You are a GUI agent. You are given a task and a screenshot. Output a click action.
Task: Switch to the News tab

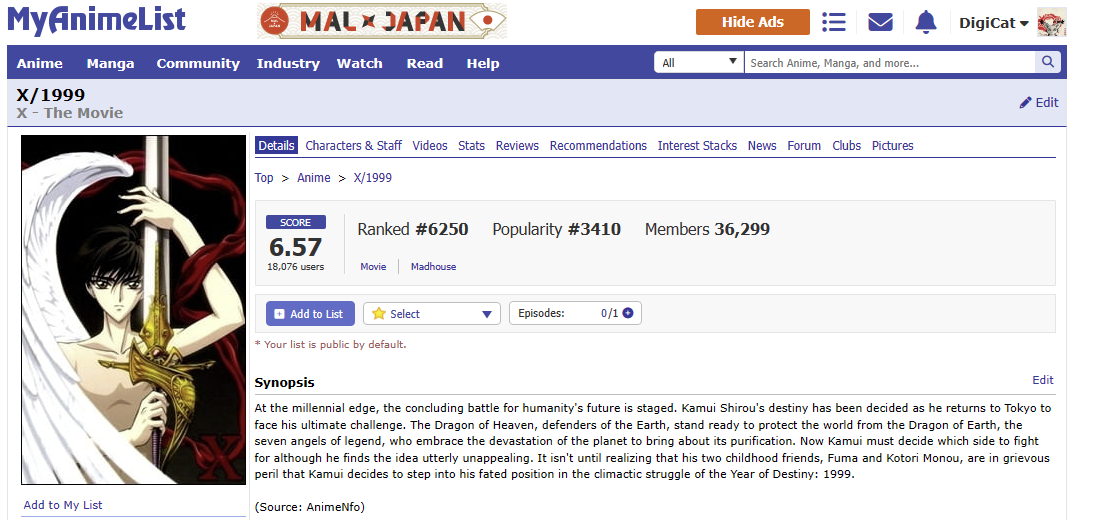(762, 146)
